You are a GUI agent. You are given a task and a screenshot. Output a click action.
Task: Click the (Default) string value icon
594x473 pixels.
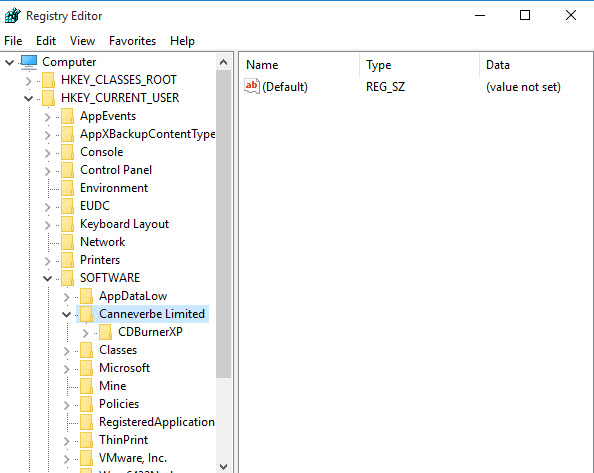(252, 86)
